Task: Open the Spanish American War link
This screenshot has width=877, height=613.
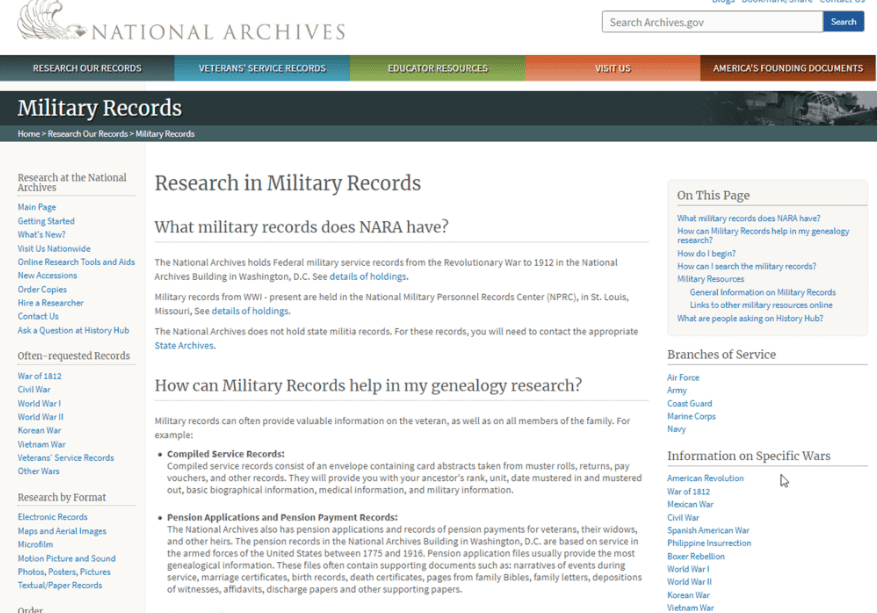Action: click(708, 530)
